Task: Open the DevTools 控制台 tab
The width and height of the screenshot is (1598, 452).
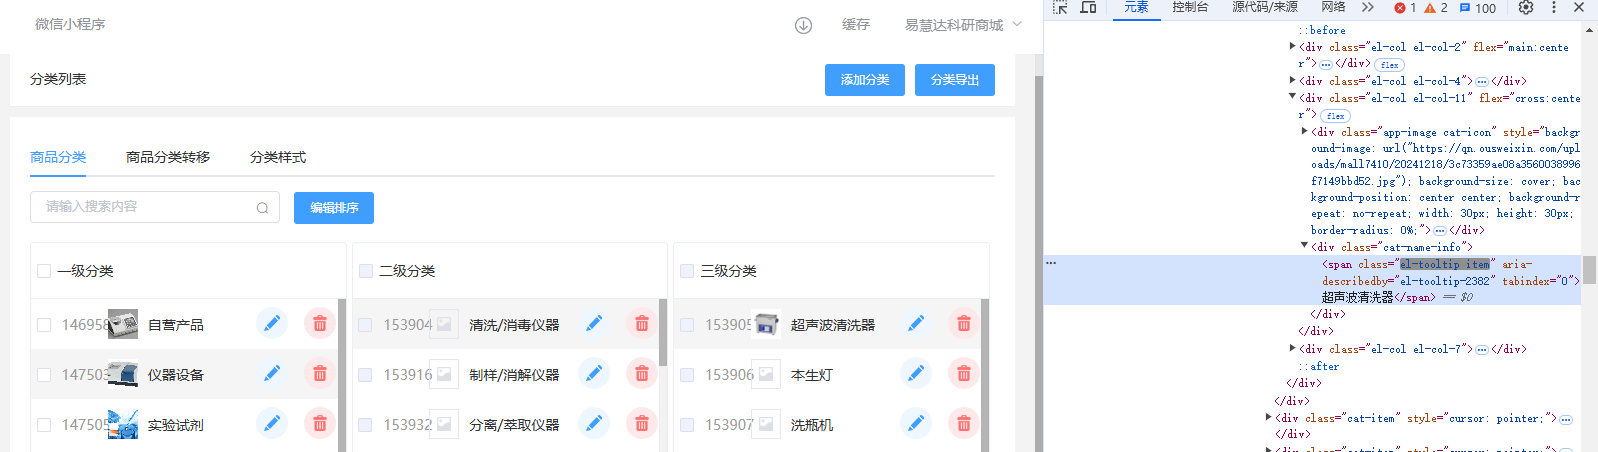Action: click(x=1190, y=7)
